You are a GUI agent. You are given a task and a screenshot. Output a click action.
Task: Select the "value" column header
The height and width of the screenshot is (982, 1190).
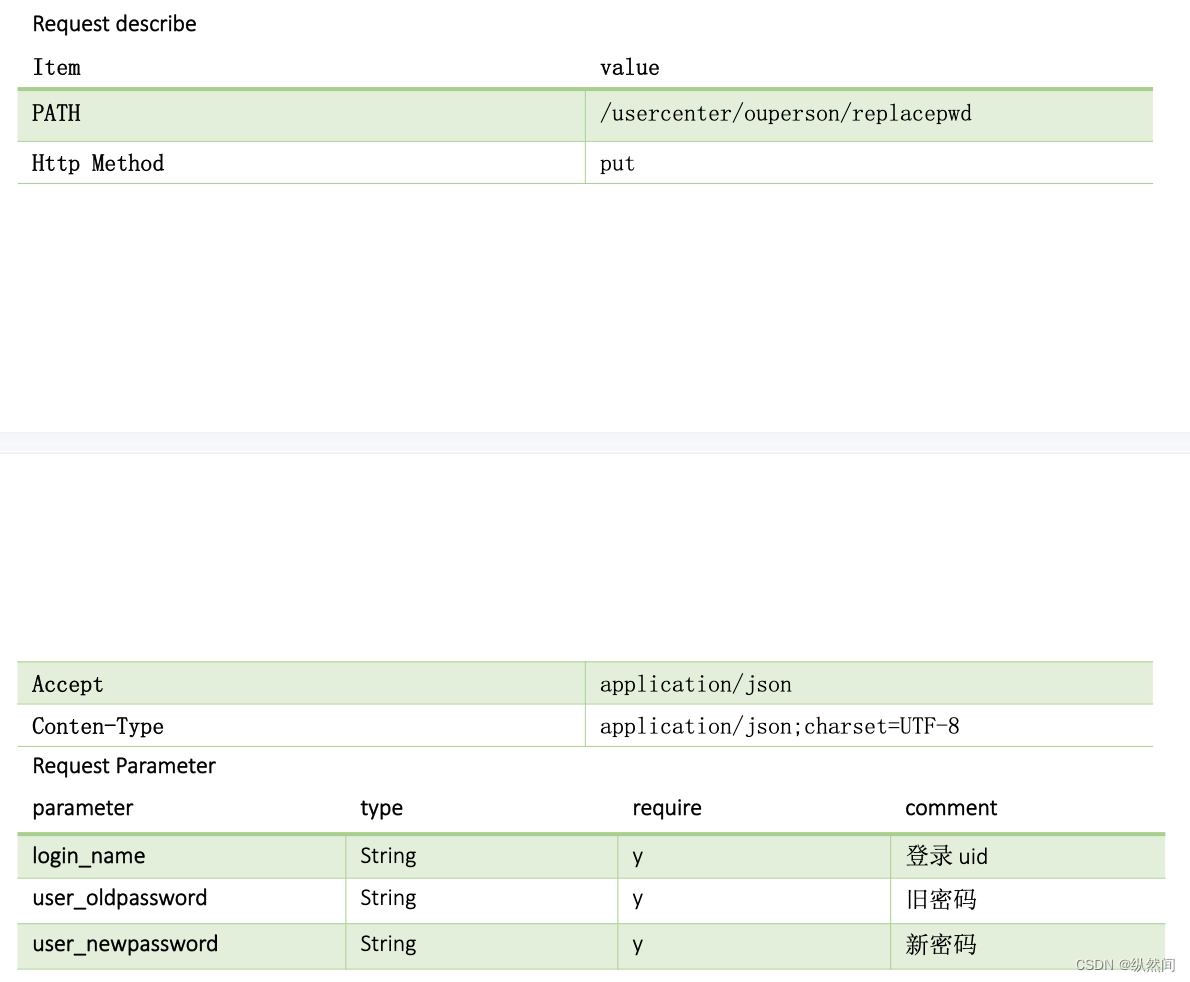point(629,68)
